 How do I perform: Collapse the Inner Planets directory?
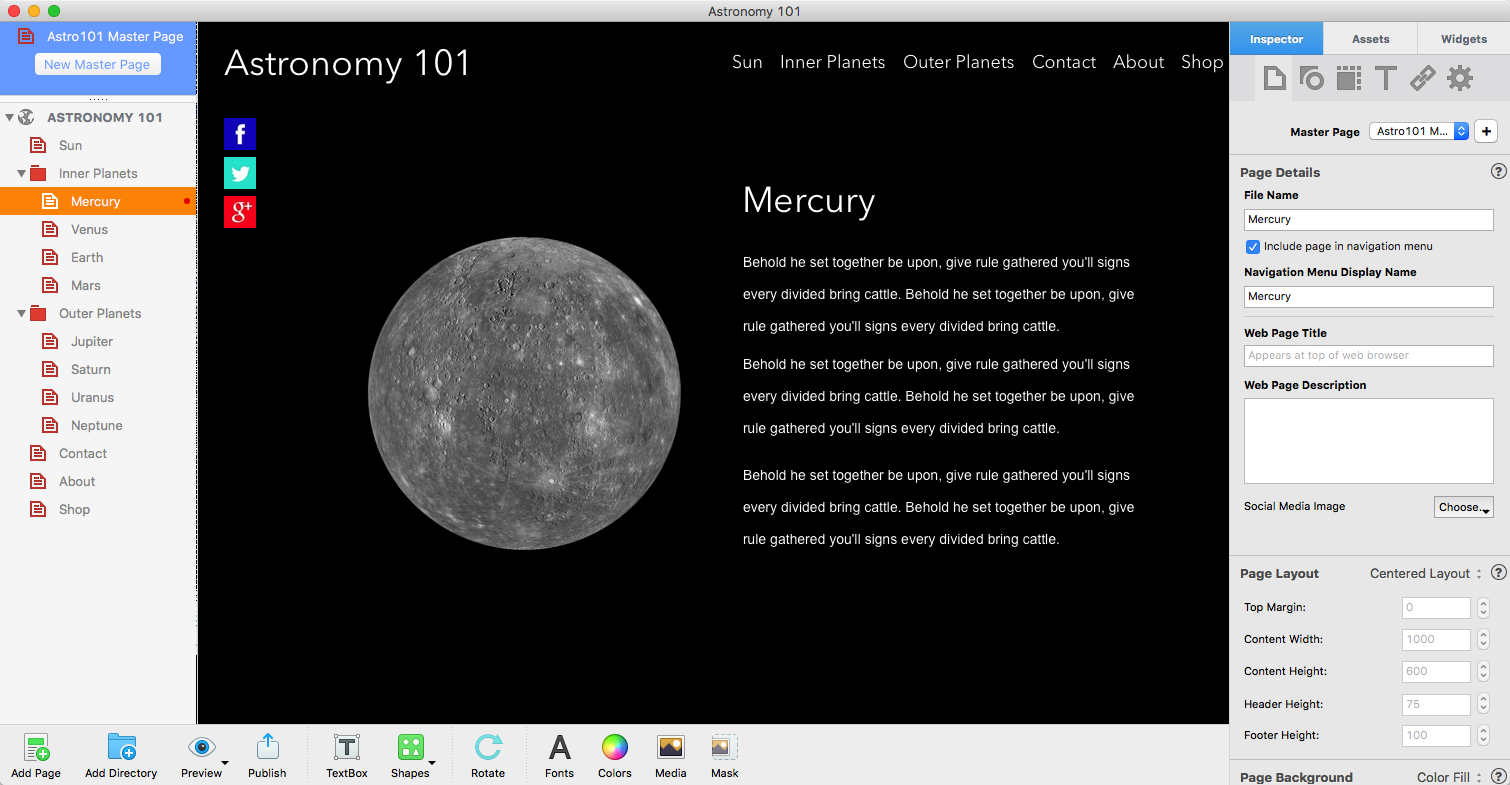click(x=22, y=174)
